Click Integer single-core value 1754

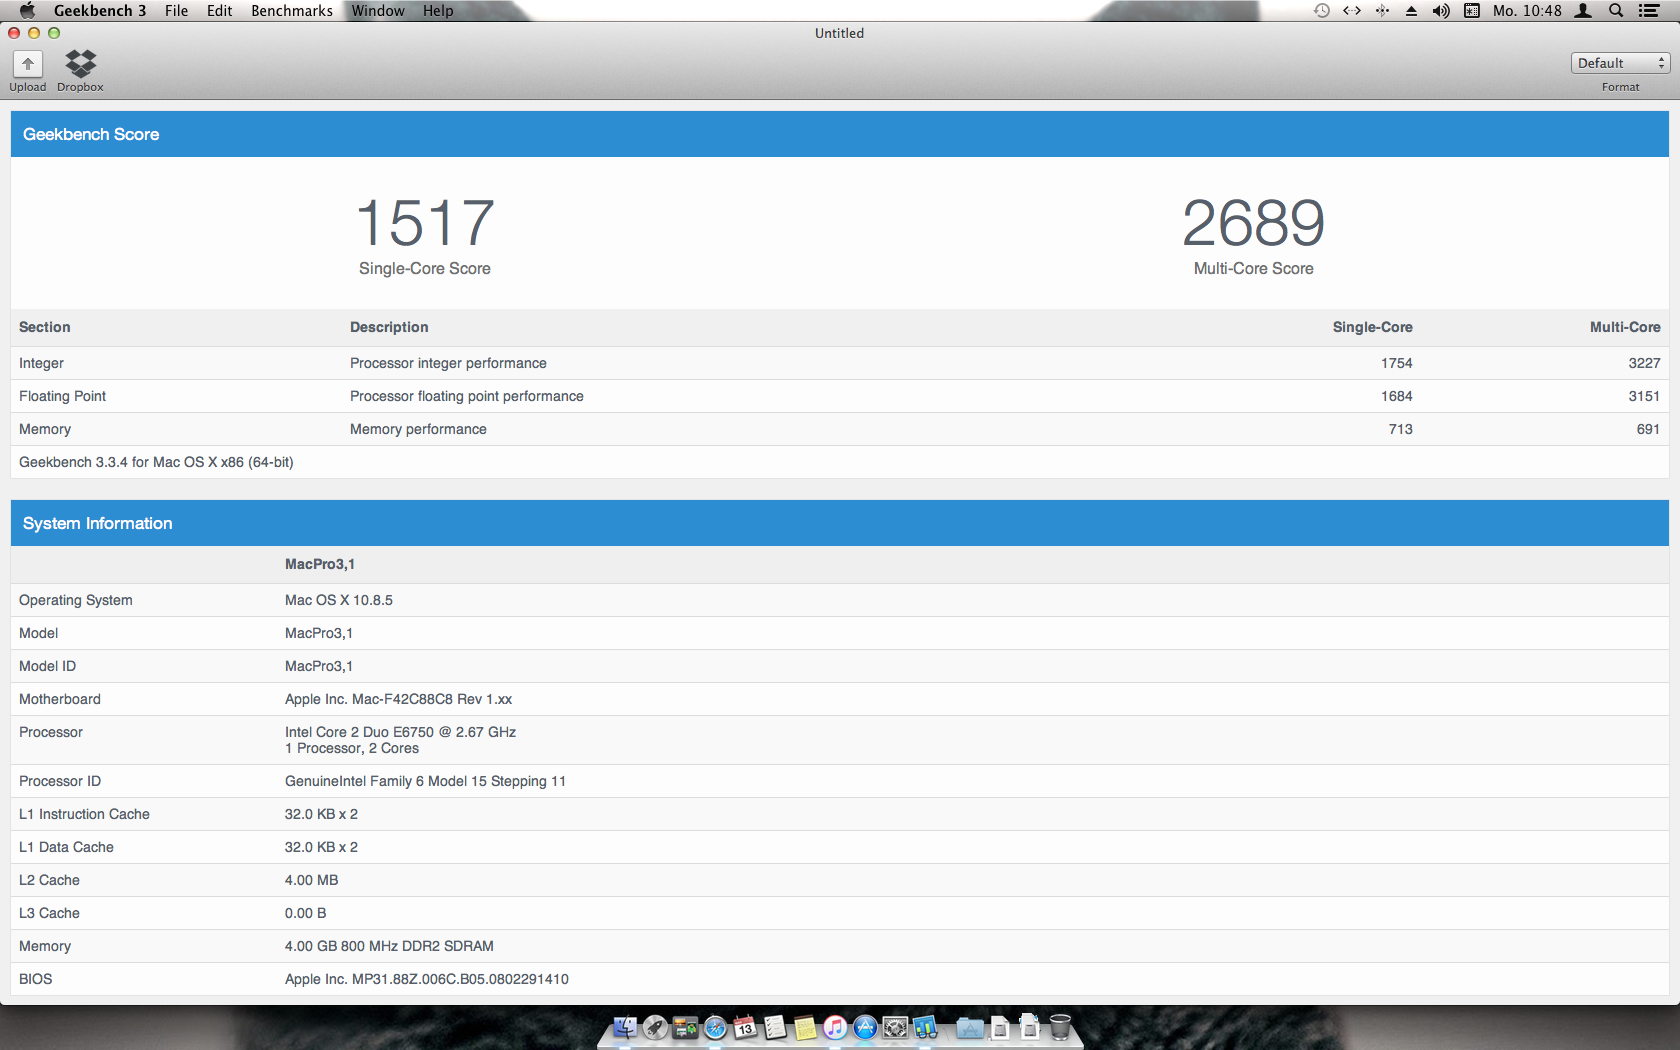pyautogui.click(x=1397, y=363)
